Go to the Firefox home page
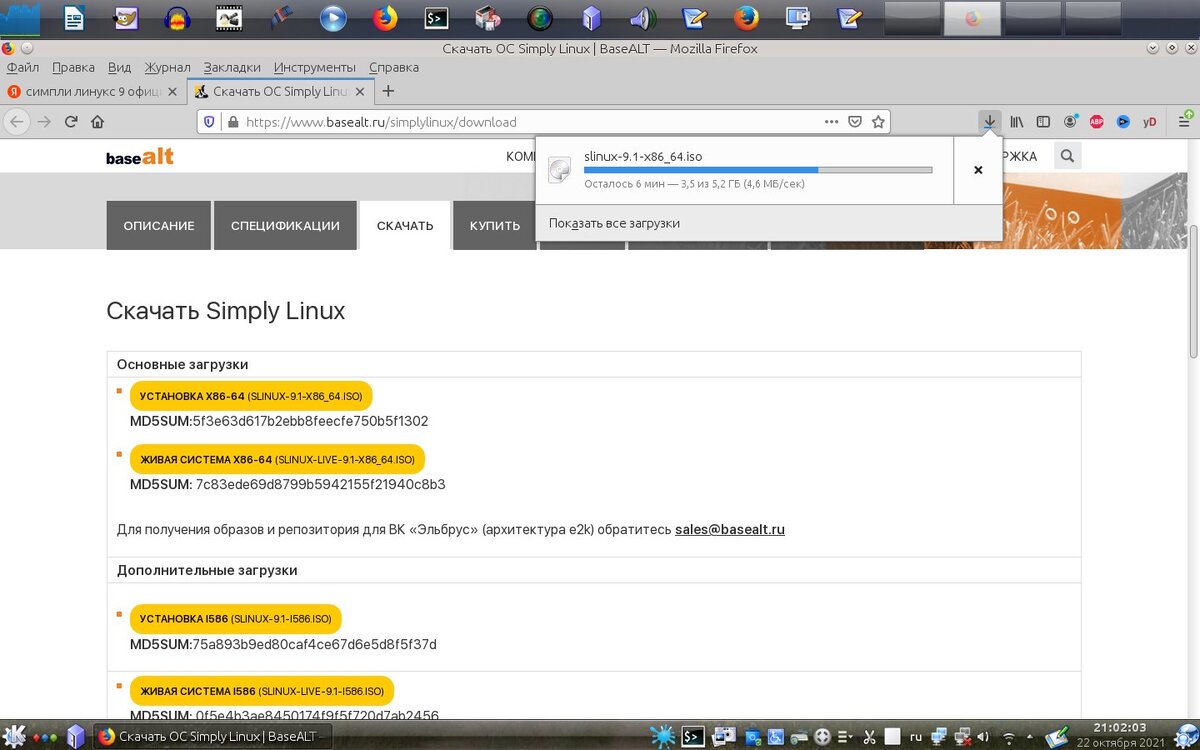Viewport: 1200px width, 750px height. tap(97, 122)
